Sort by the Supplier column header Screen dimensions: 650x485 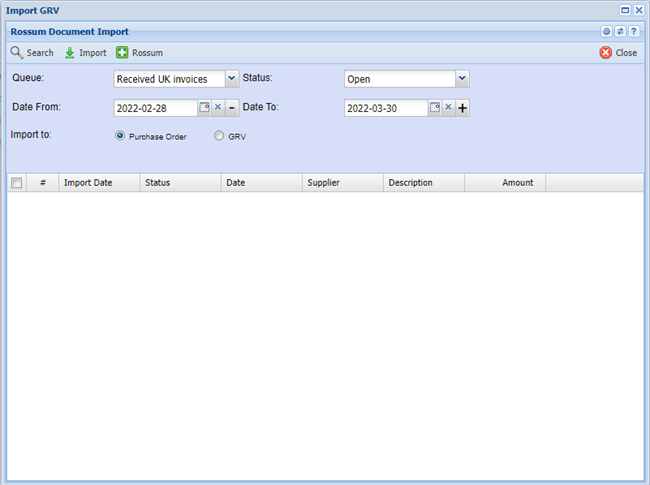click(342, 183)
